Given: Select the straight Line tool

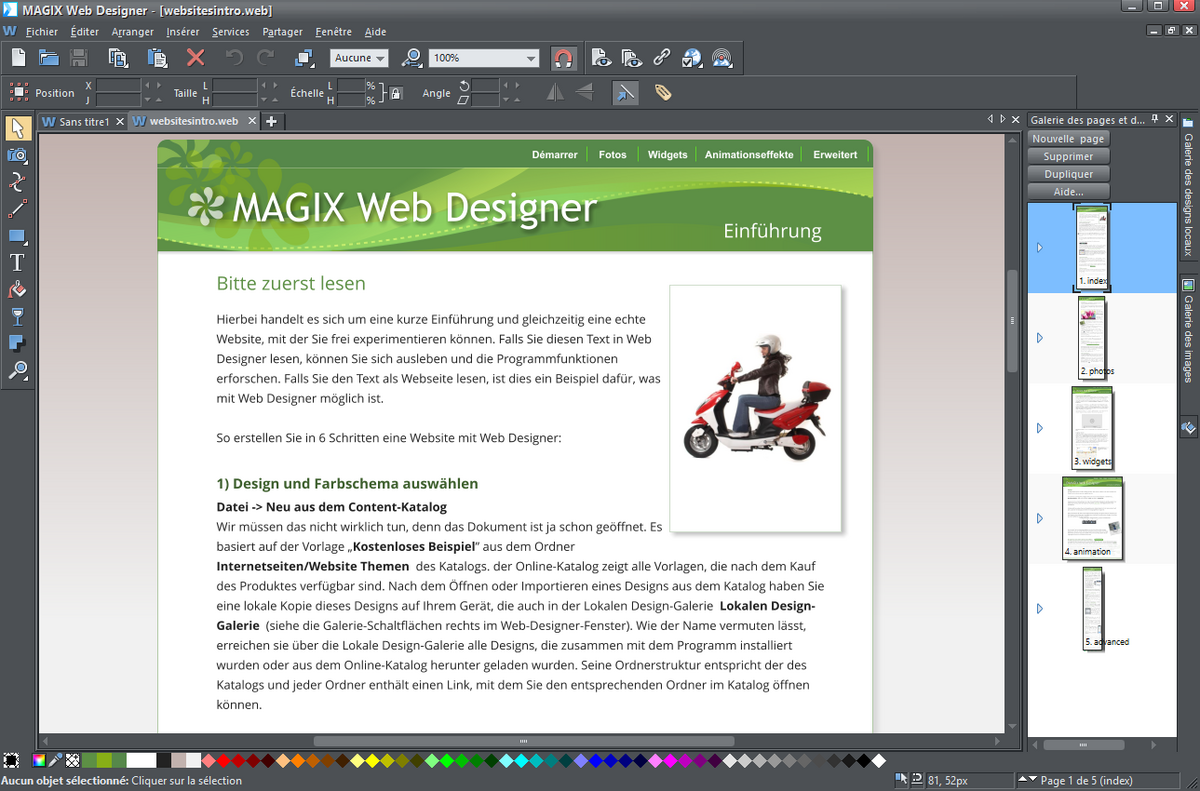Looking at the screenshot, I should 17,209.
